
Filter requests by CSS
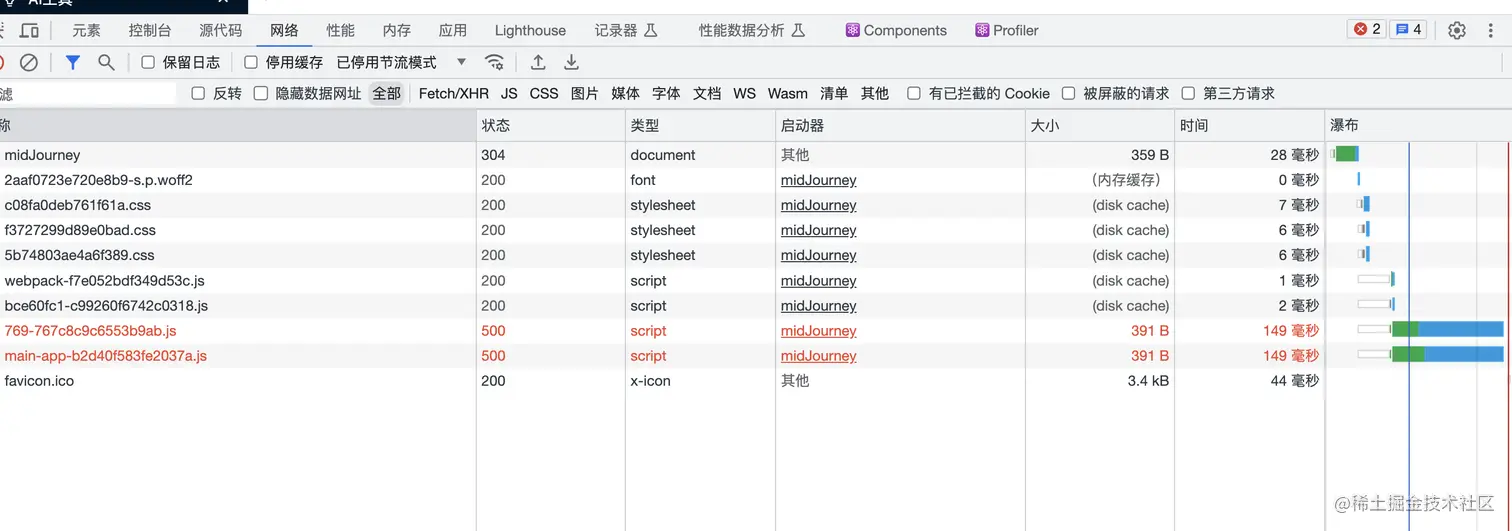pyautogui.click(x=544, y=93)
